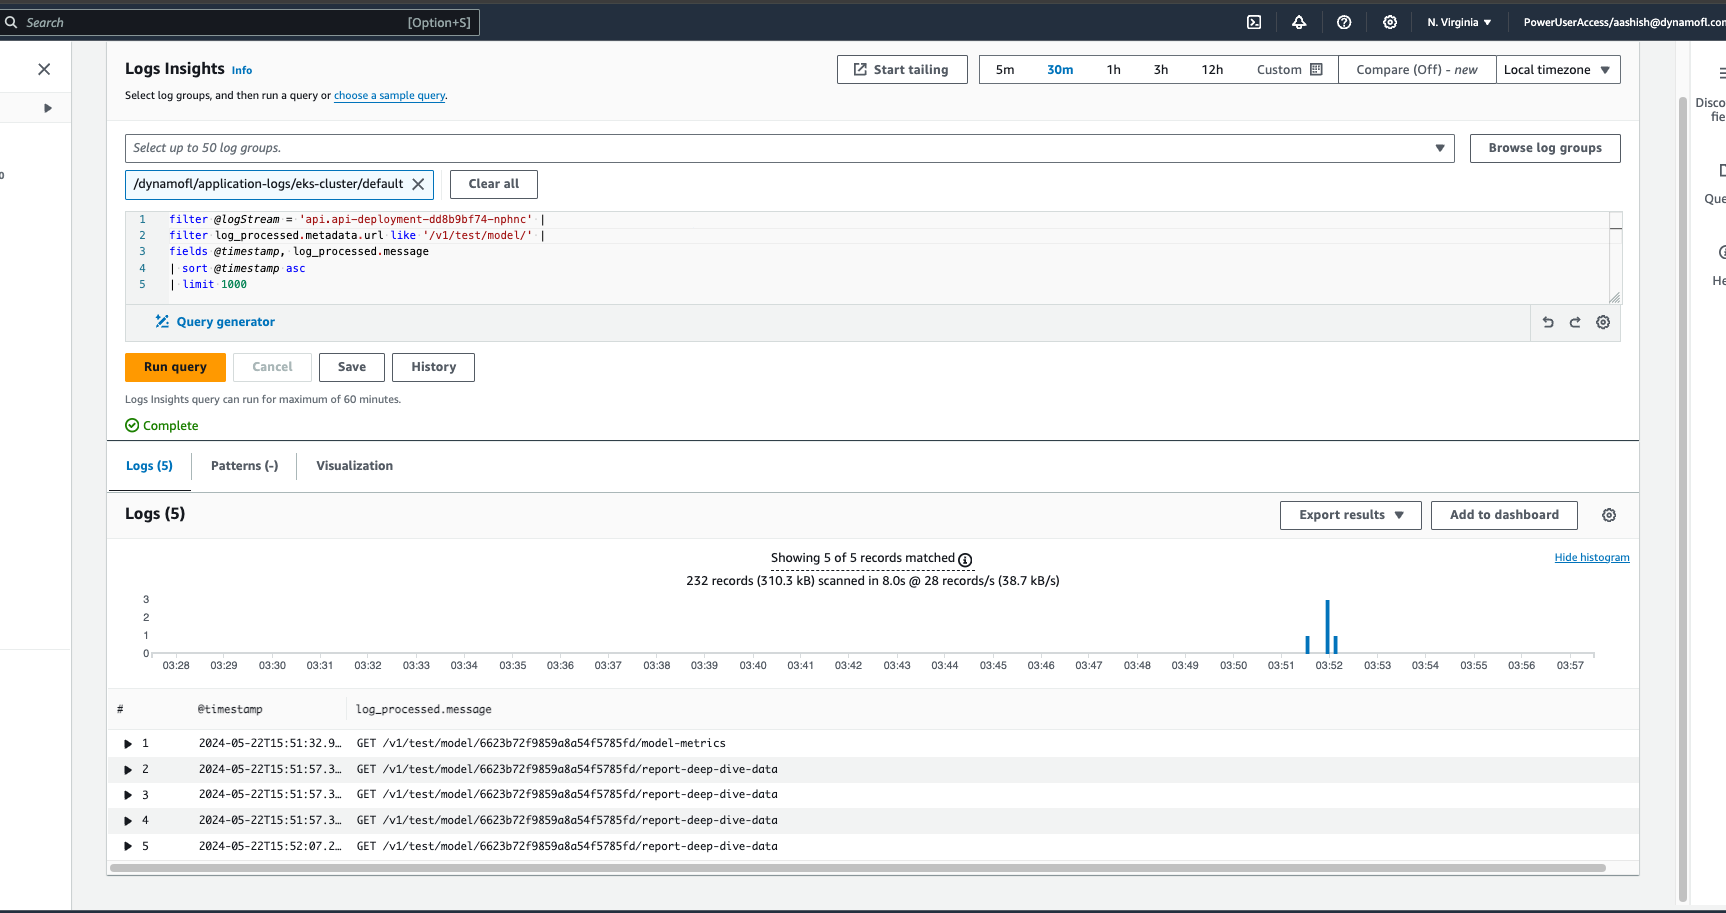The height and width of the screenshot is (913, 1726).
Task: Click the tallest histogram bar near 03:52
Action: tap(1327, 627)
